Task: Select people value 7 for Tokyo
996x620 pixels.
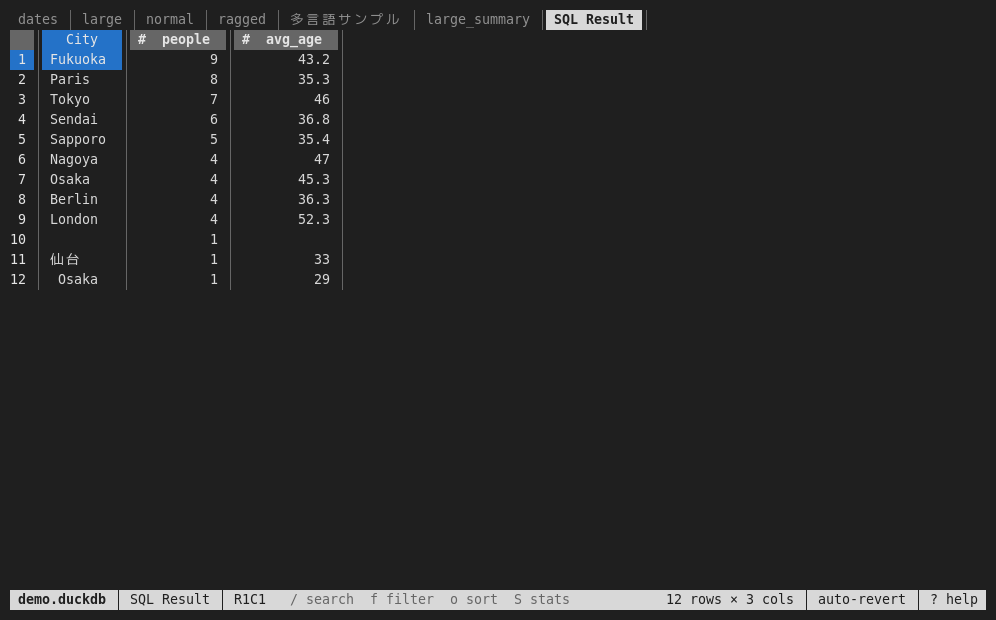Action: 178,100
